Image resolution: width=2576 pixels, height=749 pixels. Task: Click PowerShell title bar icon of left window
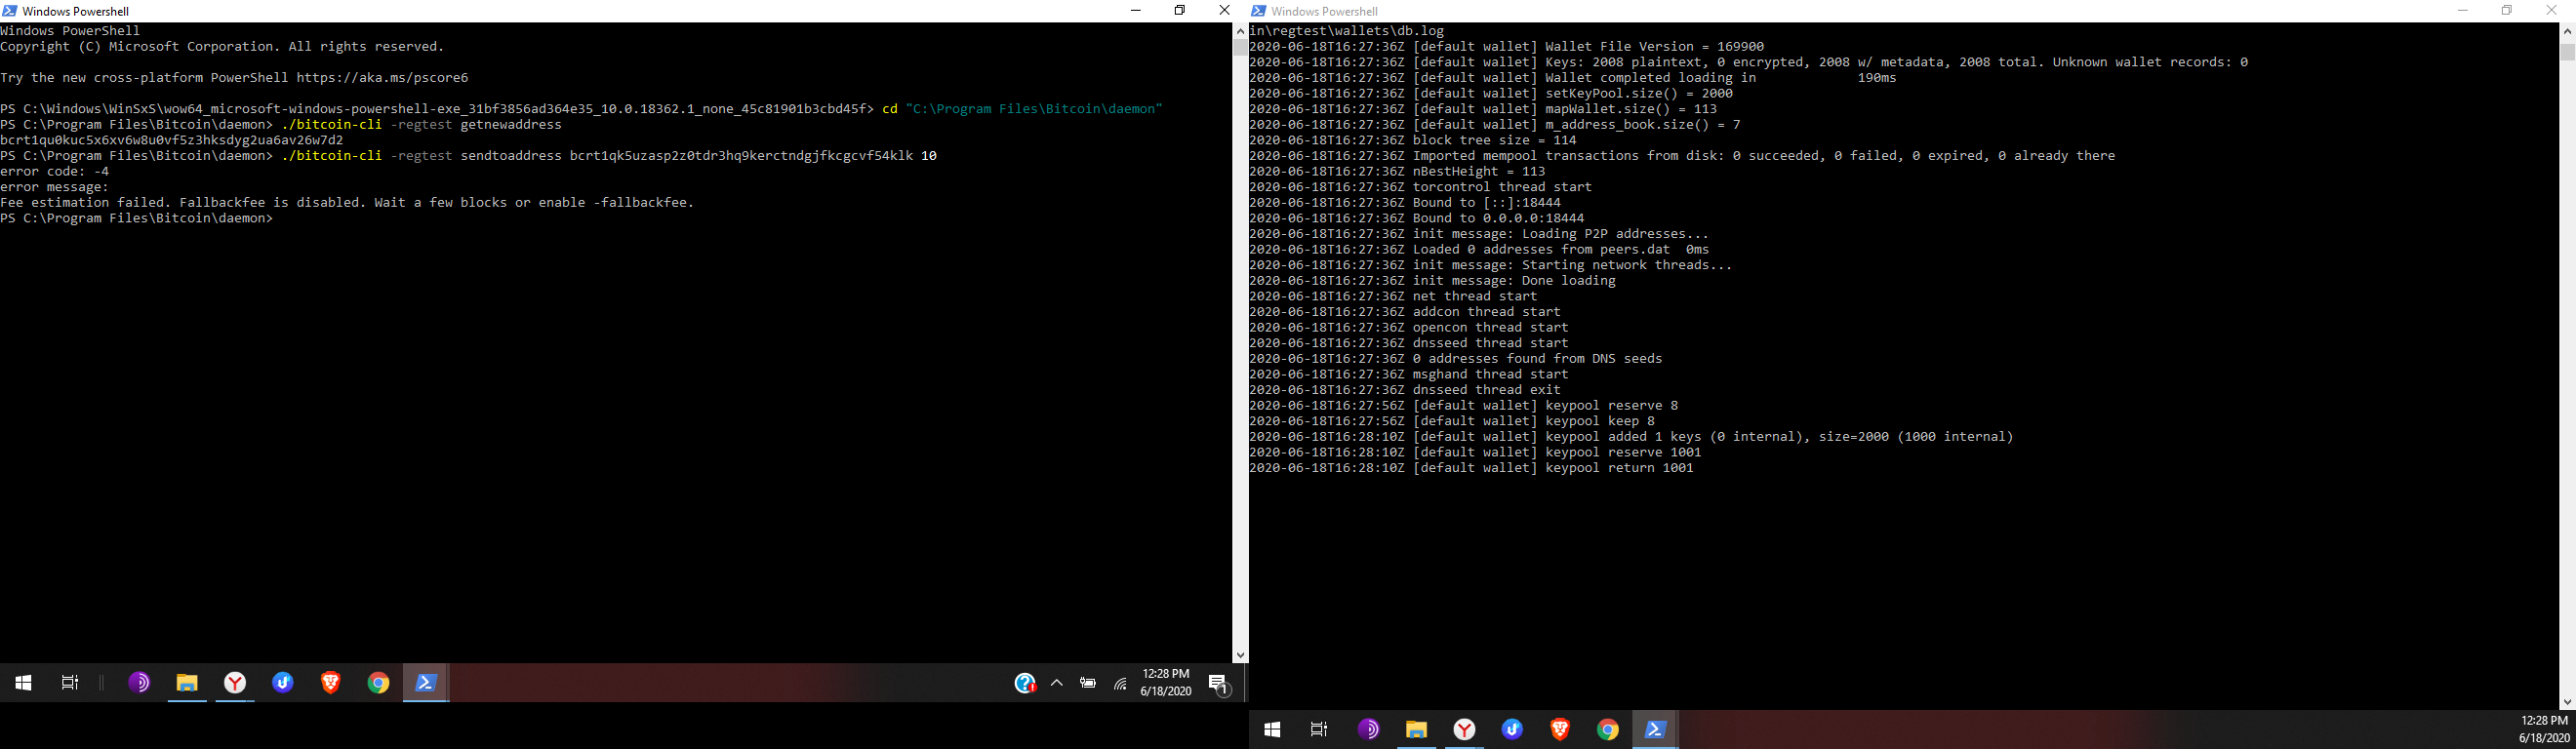[x=9, y=11]
